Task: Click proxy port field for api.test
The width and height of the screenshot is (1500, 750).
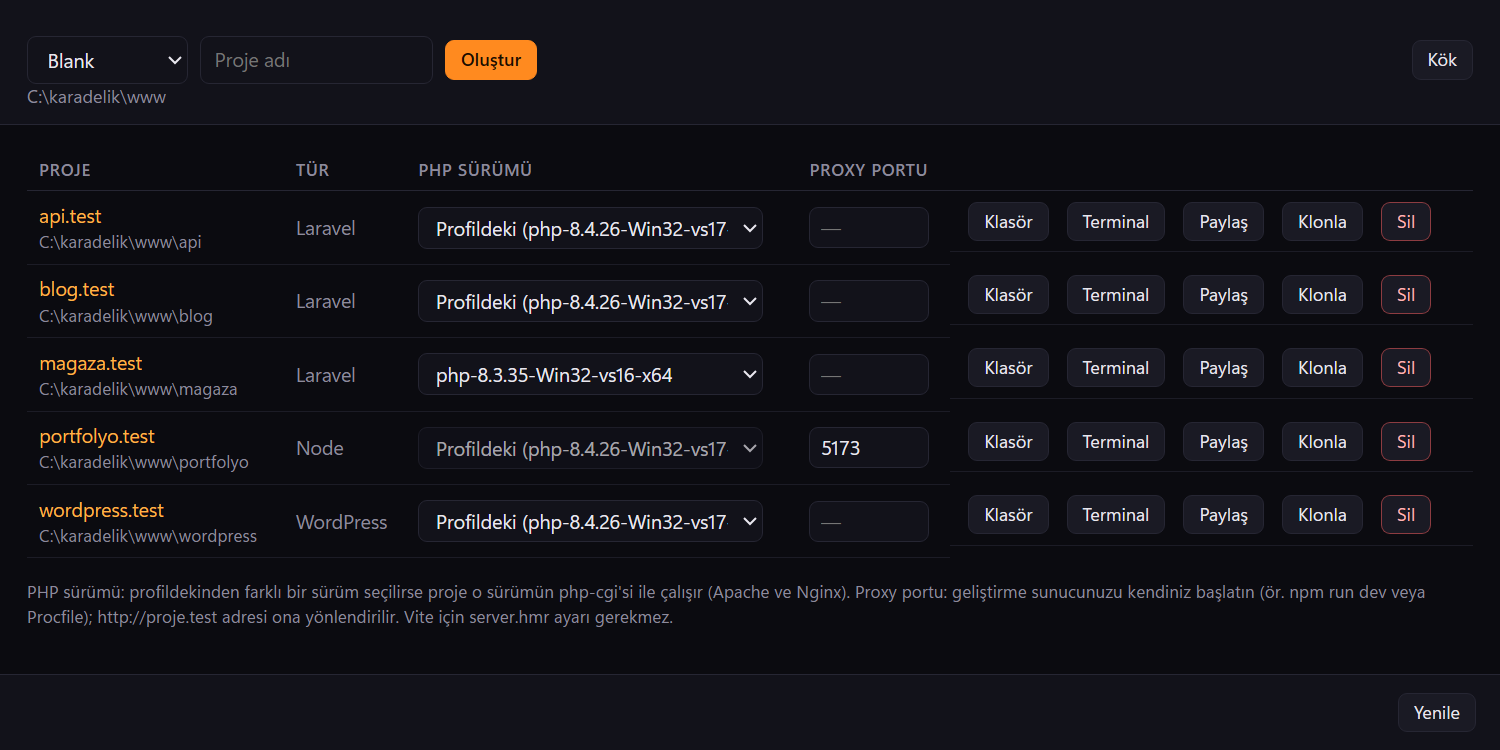Action: (x=869, y=228)
